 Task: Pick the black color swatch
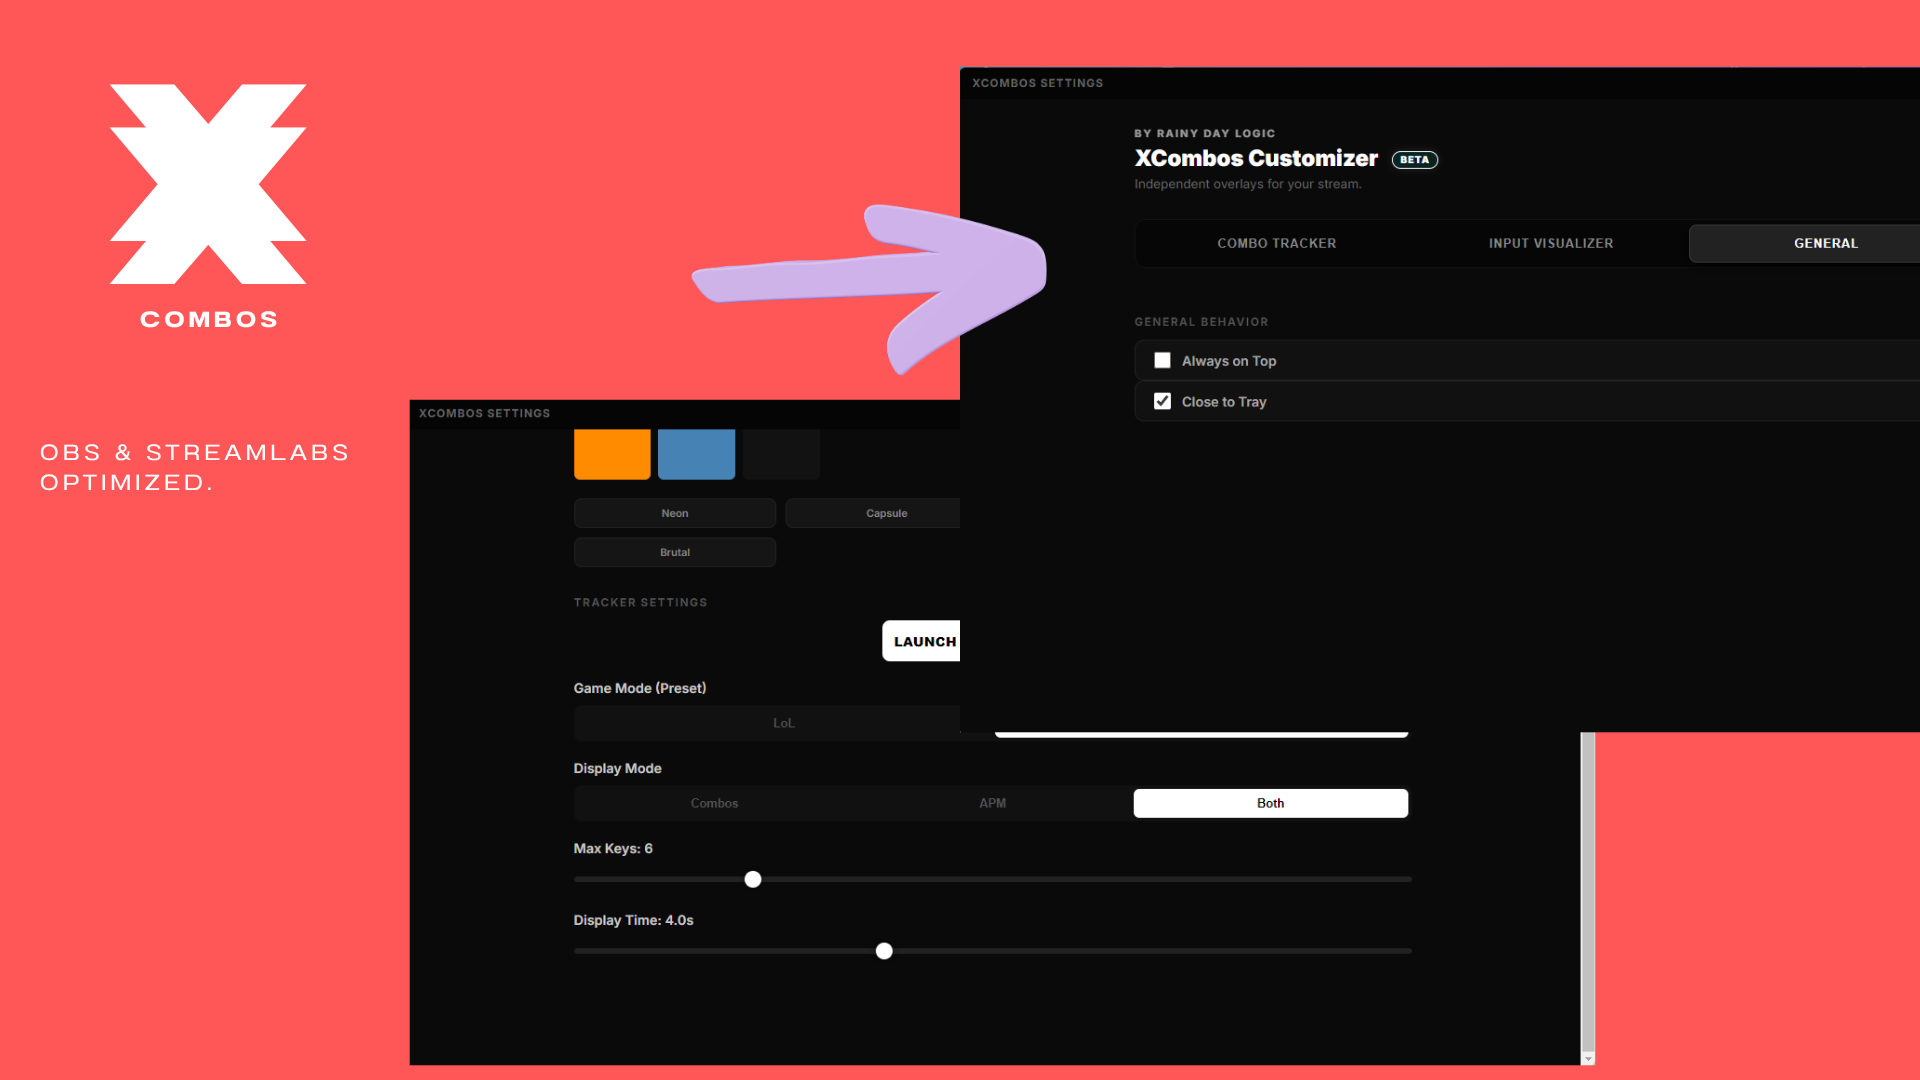(781, 454)
